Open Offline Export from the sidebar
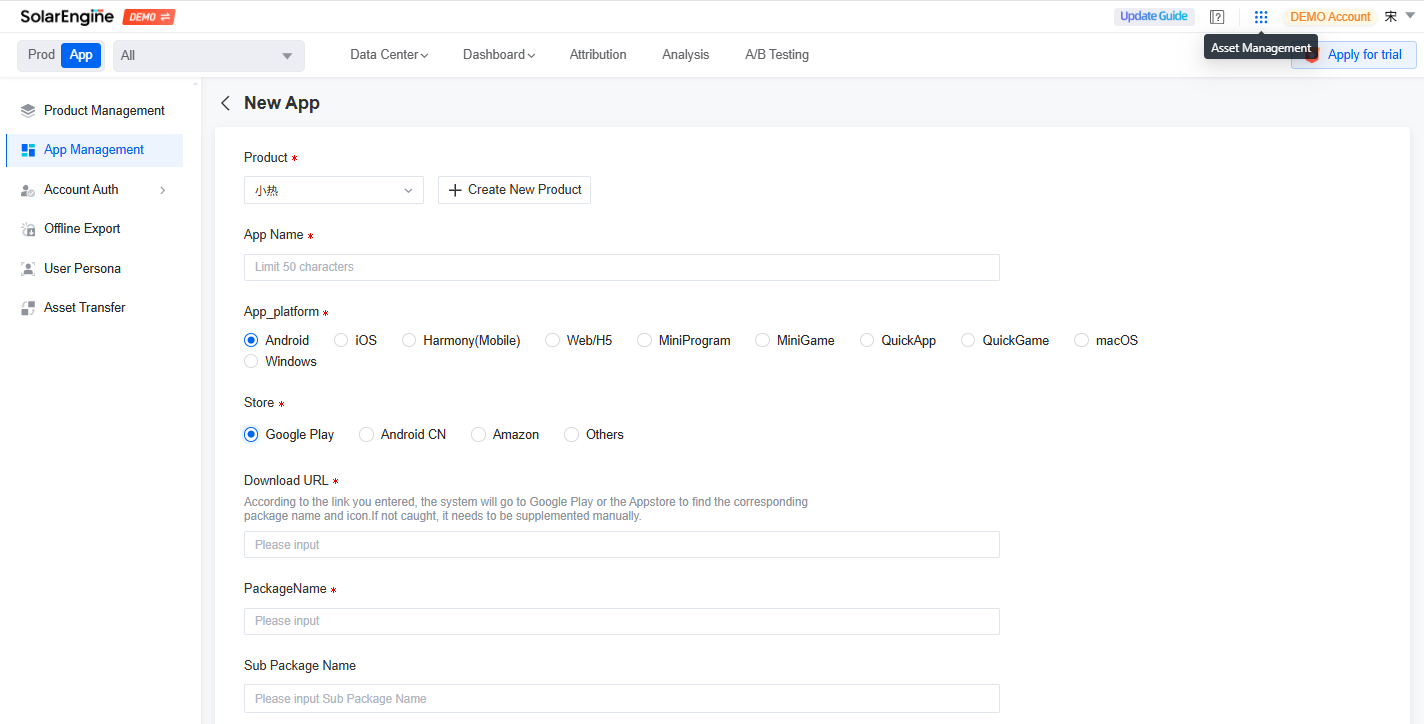1424x724 pixels. (x=27, y=228)
